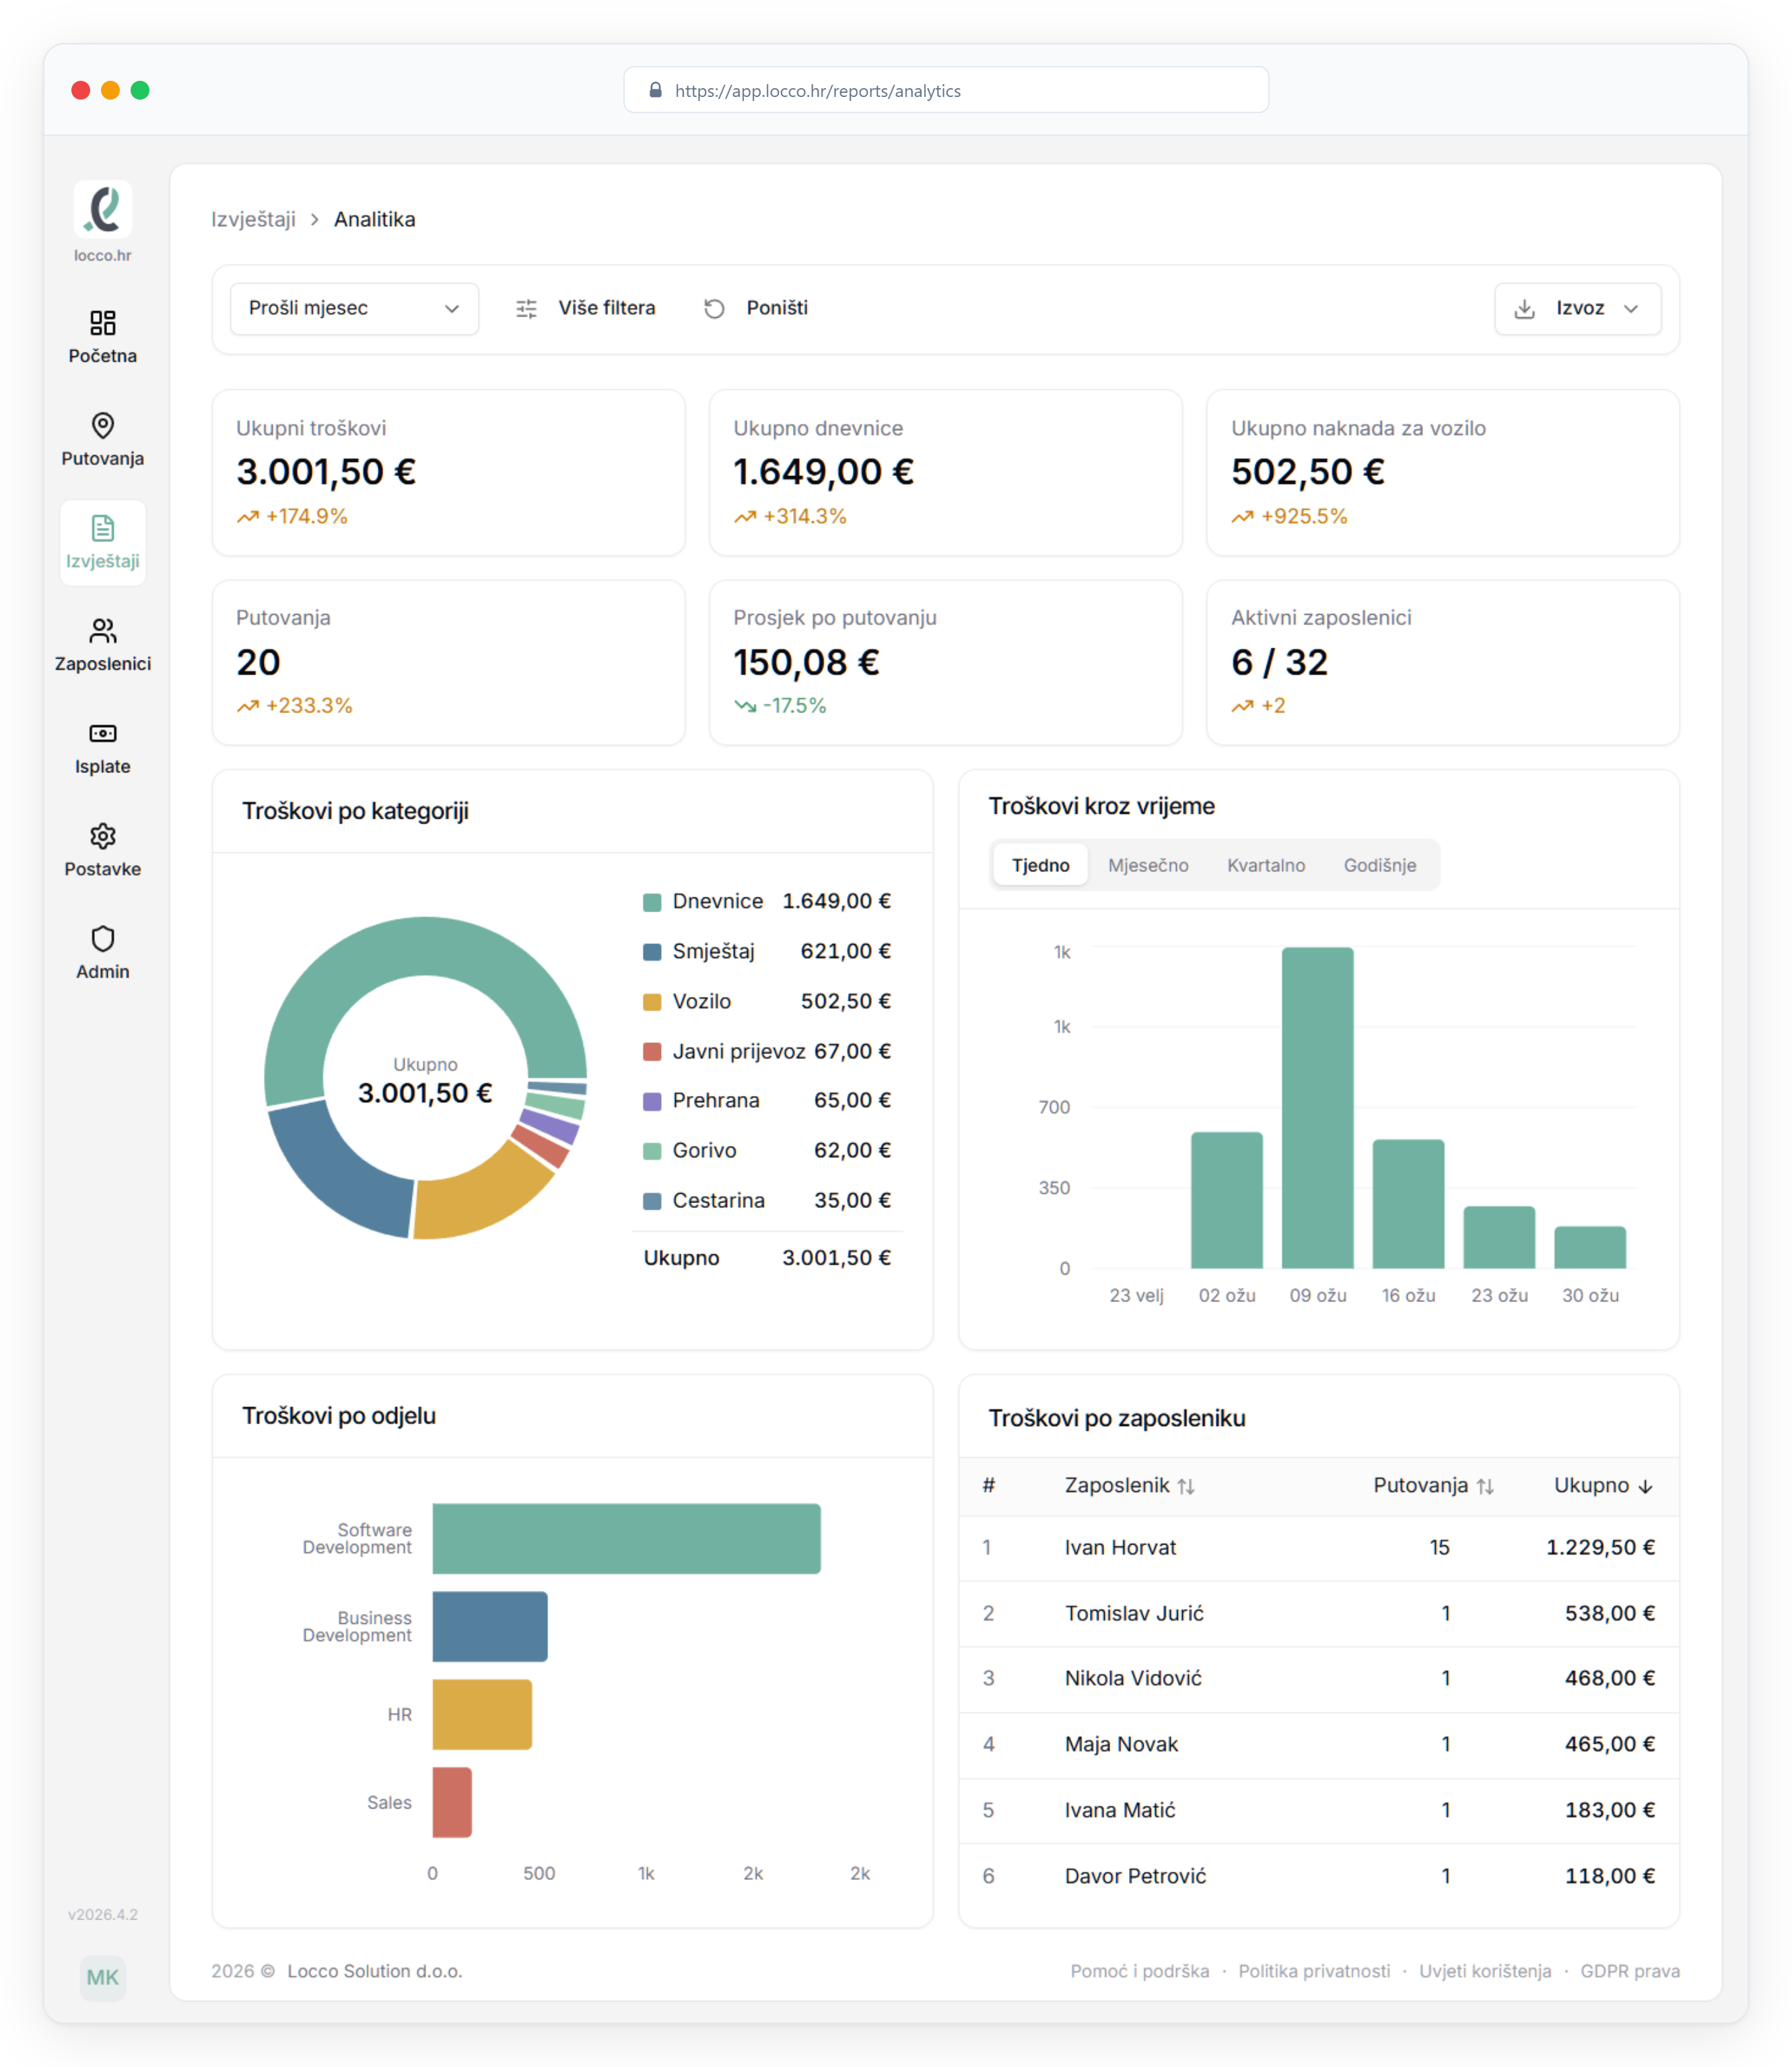
Task: Open Isplate banknote icon in sidebar
Action: point(102,734)
